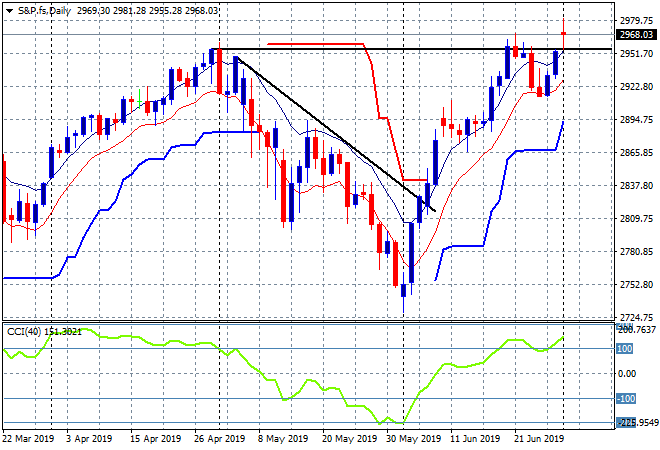Screen dimensions: 660x450
Task: Click the 26 Apr 2019 date label
Action: pyautogui.click(x=219, y=439)
